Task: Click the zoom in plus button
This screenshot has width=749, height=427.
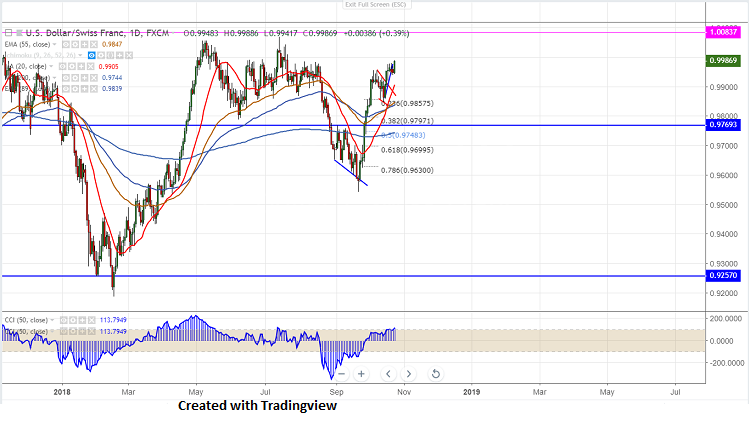Action: coord(360,374)
